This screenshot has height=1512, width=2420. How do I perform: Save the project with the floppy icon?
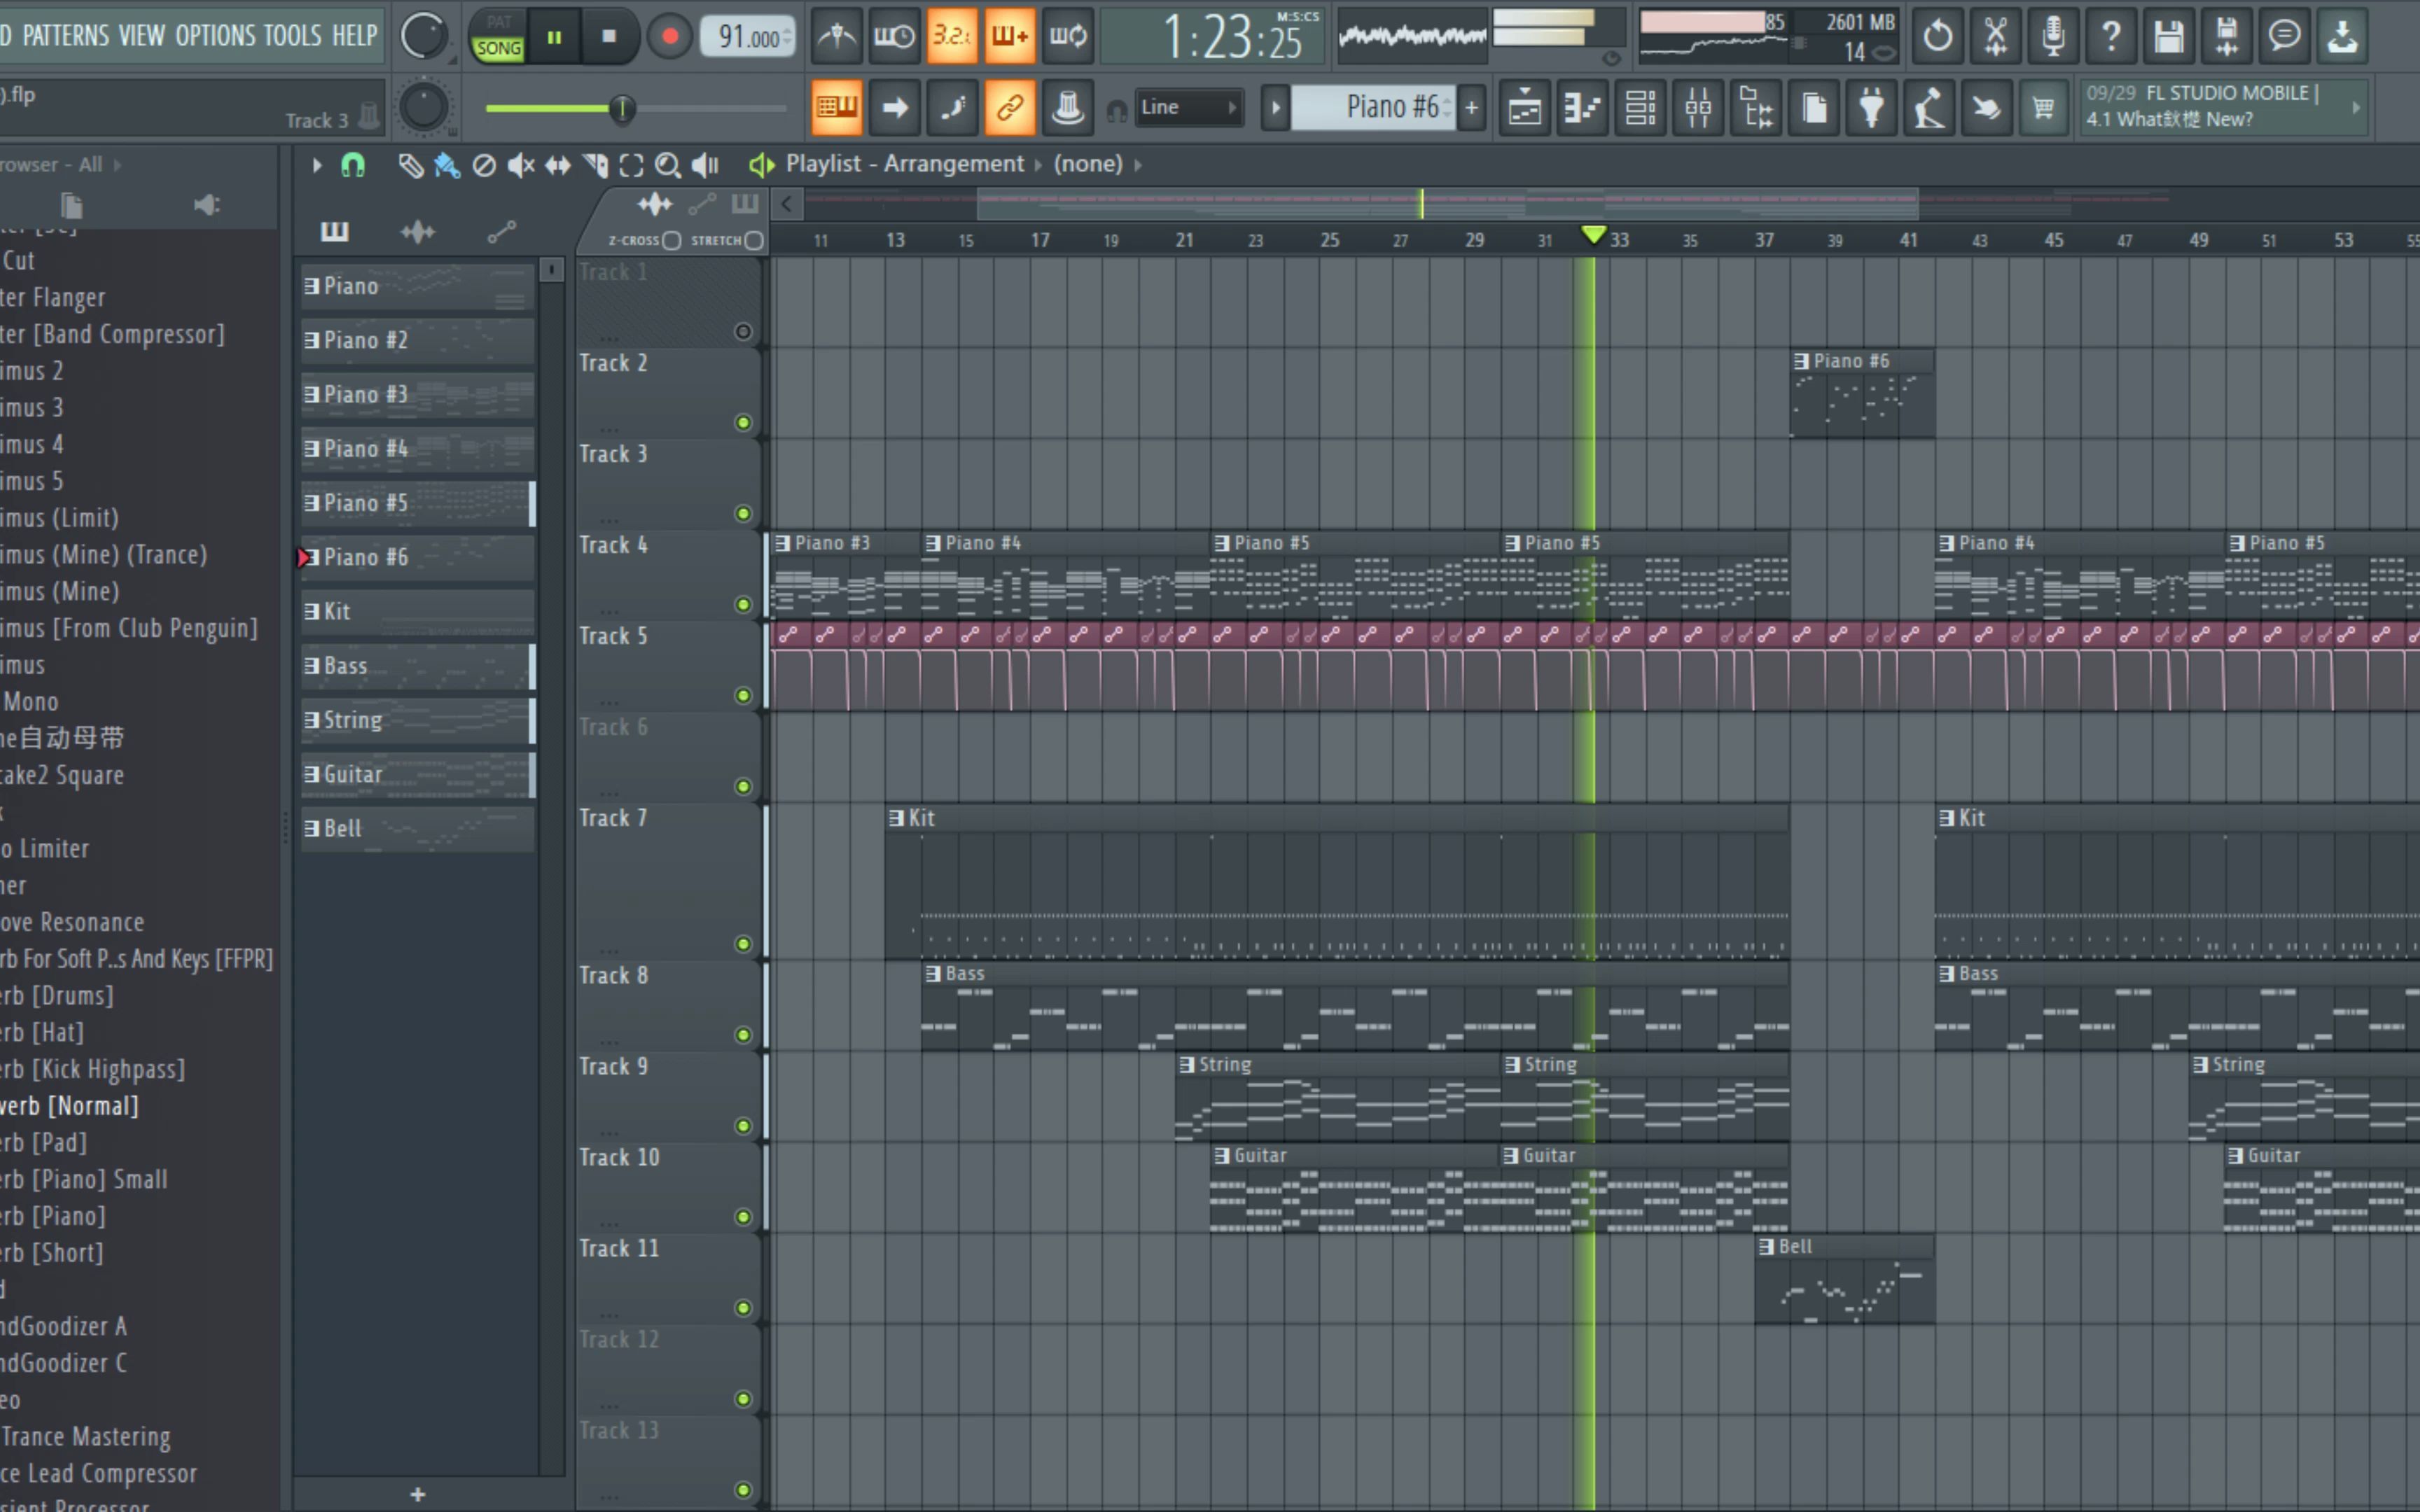tap(2169, 37)
